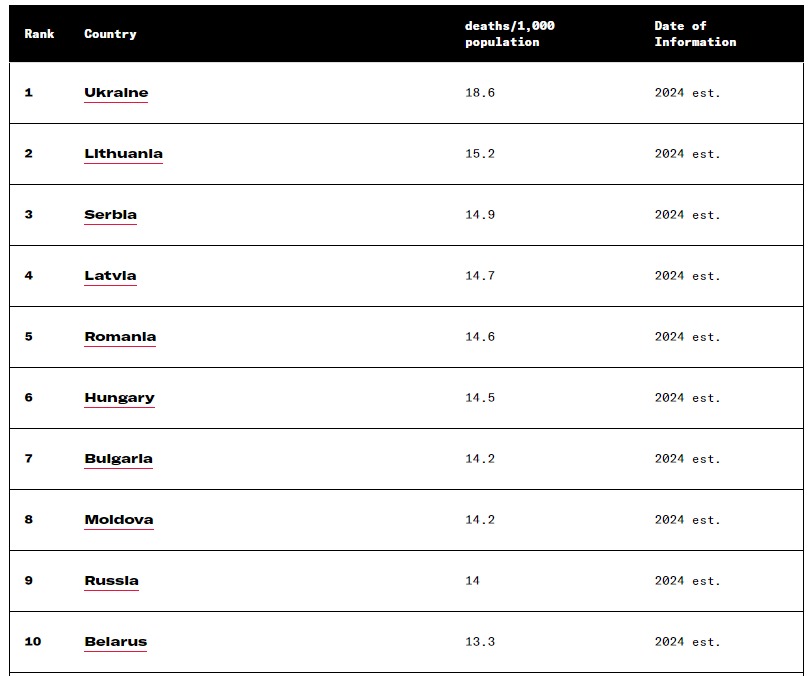Open the Hungary country link

pos(119,398)
